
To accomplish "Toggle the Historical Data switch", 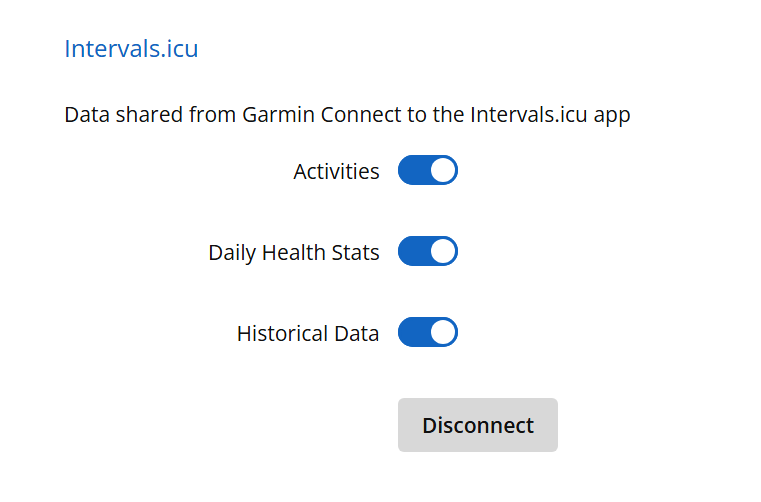I will pos(427,333).
